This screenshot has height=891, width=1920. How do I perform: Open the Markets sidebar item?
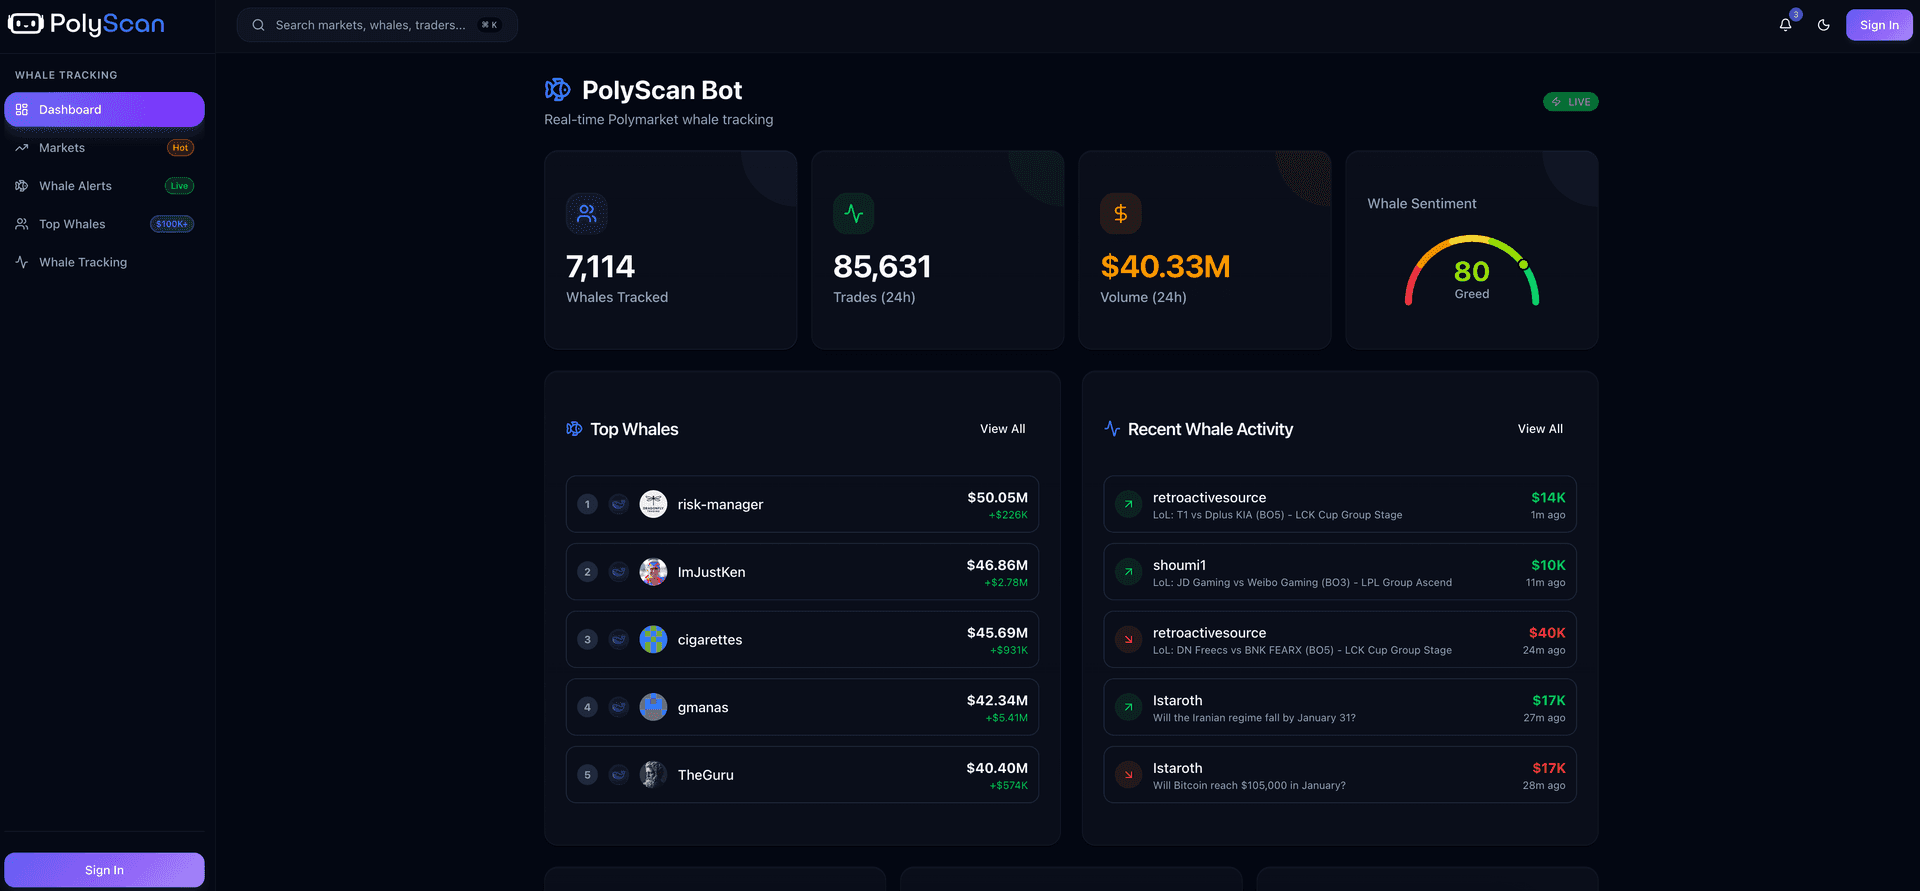pos(62,148)
